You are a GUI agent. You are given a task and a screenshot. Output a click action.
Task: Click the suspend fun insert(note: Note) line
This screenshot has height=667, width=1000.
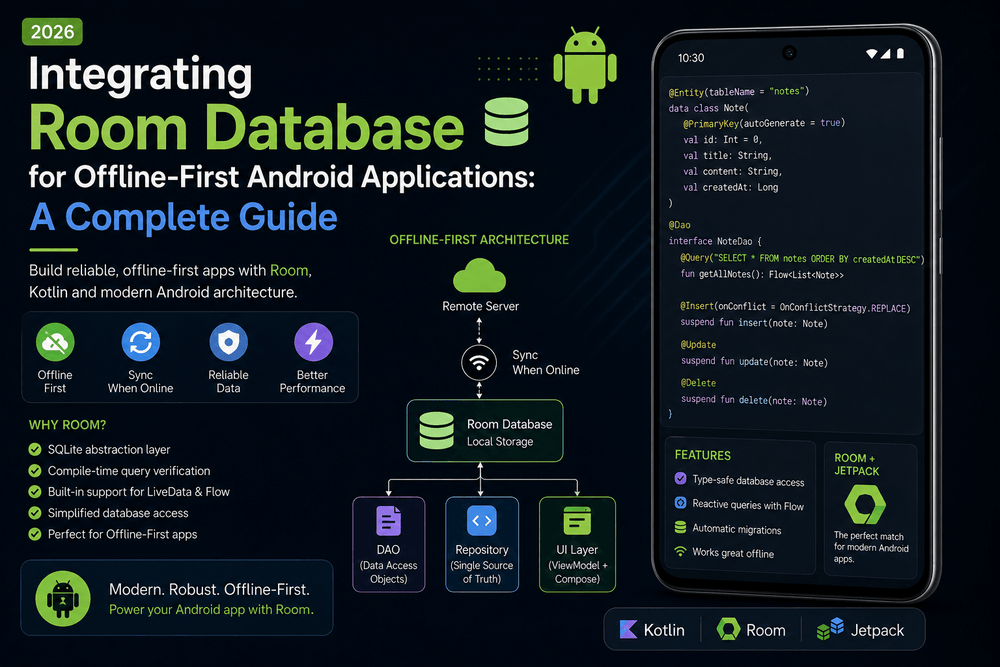click(x=754, y=323)
